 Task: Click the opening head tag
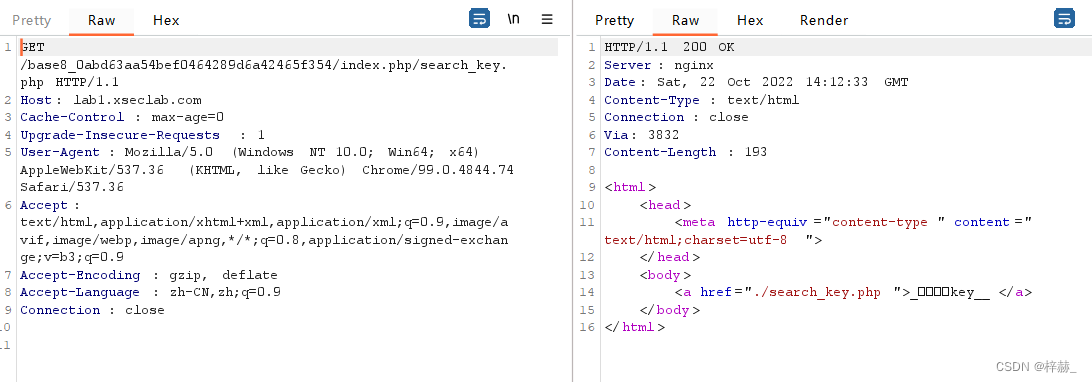click(x=665, y=205)
